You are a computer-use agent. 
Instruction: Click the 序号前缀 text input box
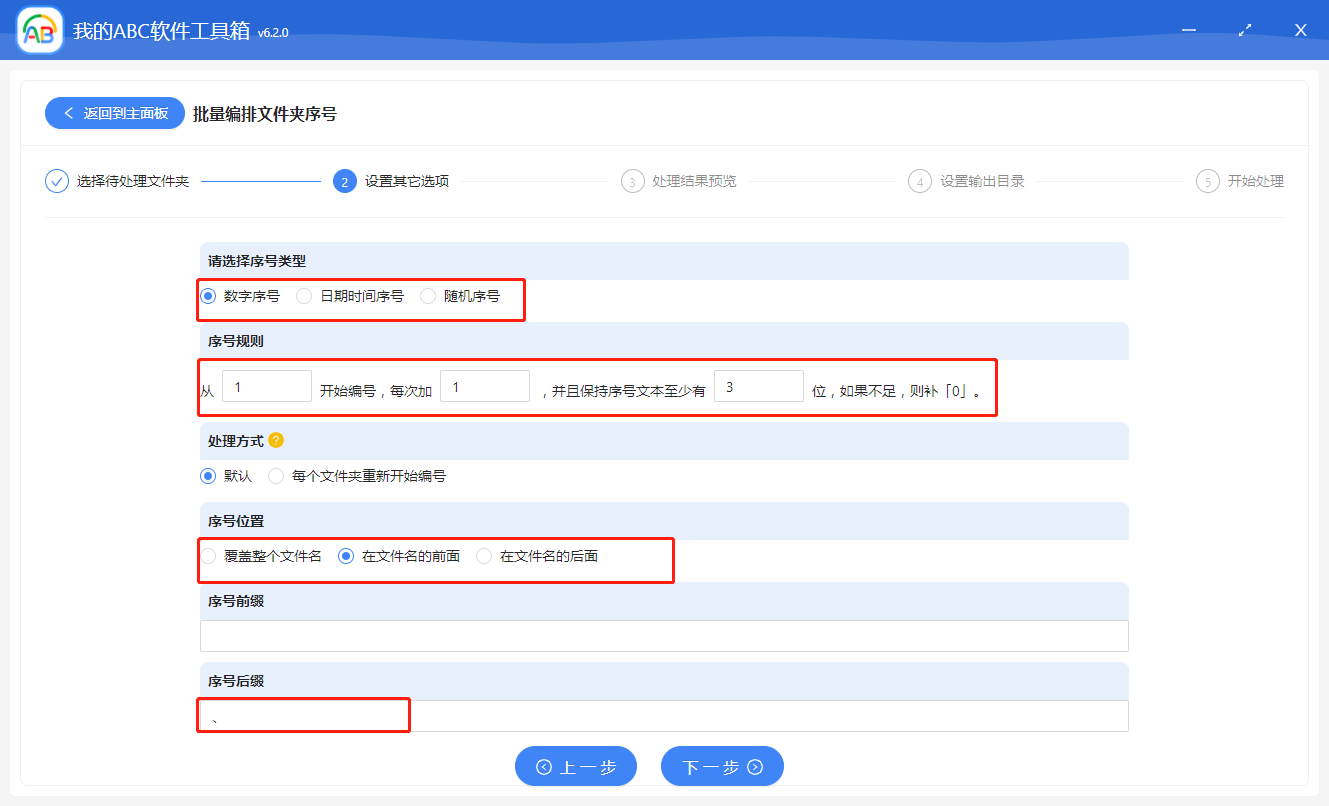tap(663, 635)
